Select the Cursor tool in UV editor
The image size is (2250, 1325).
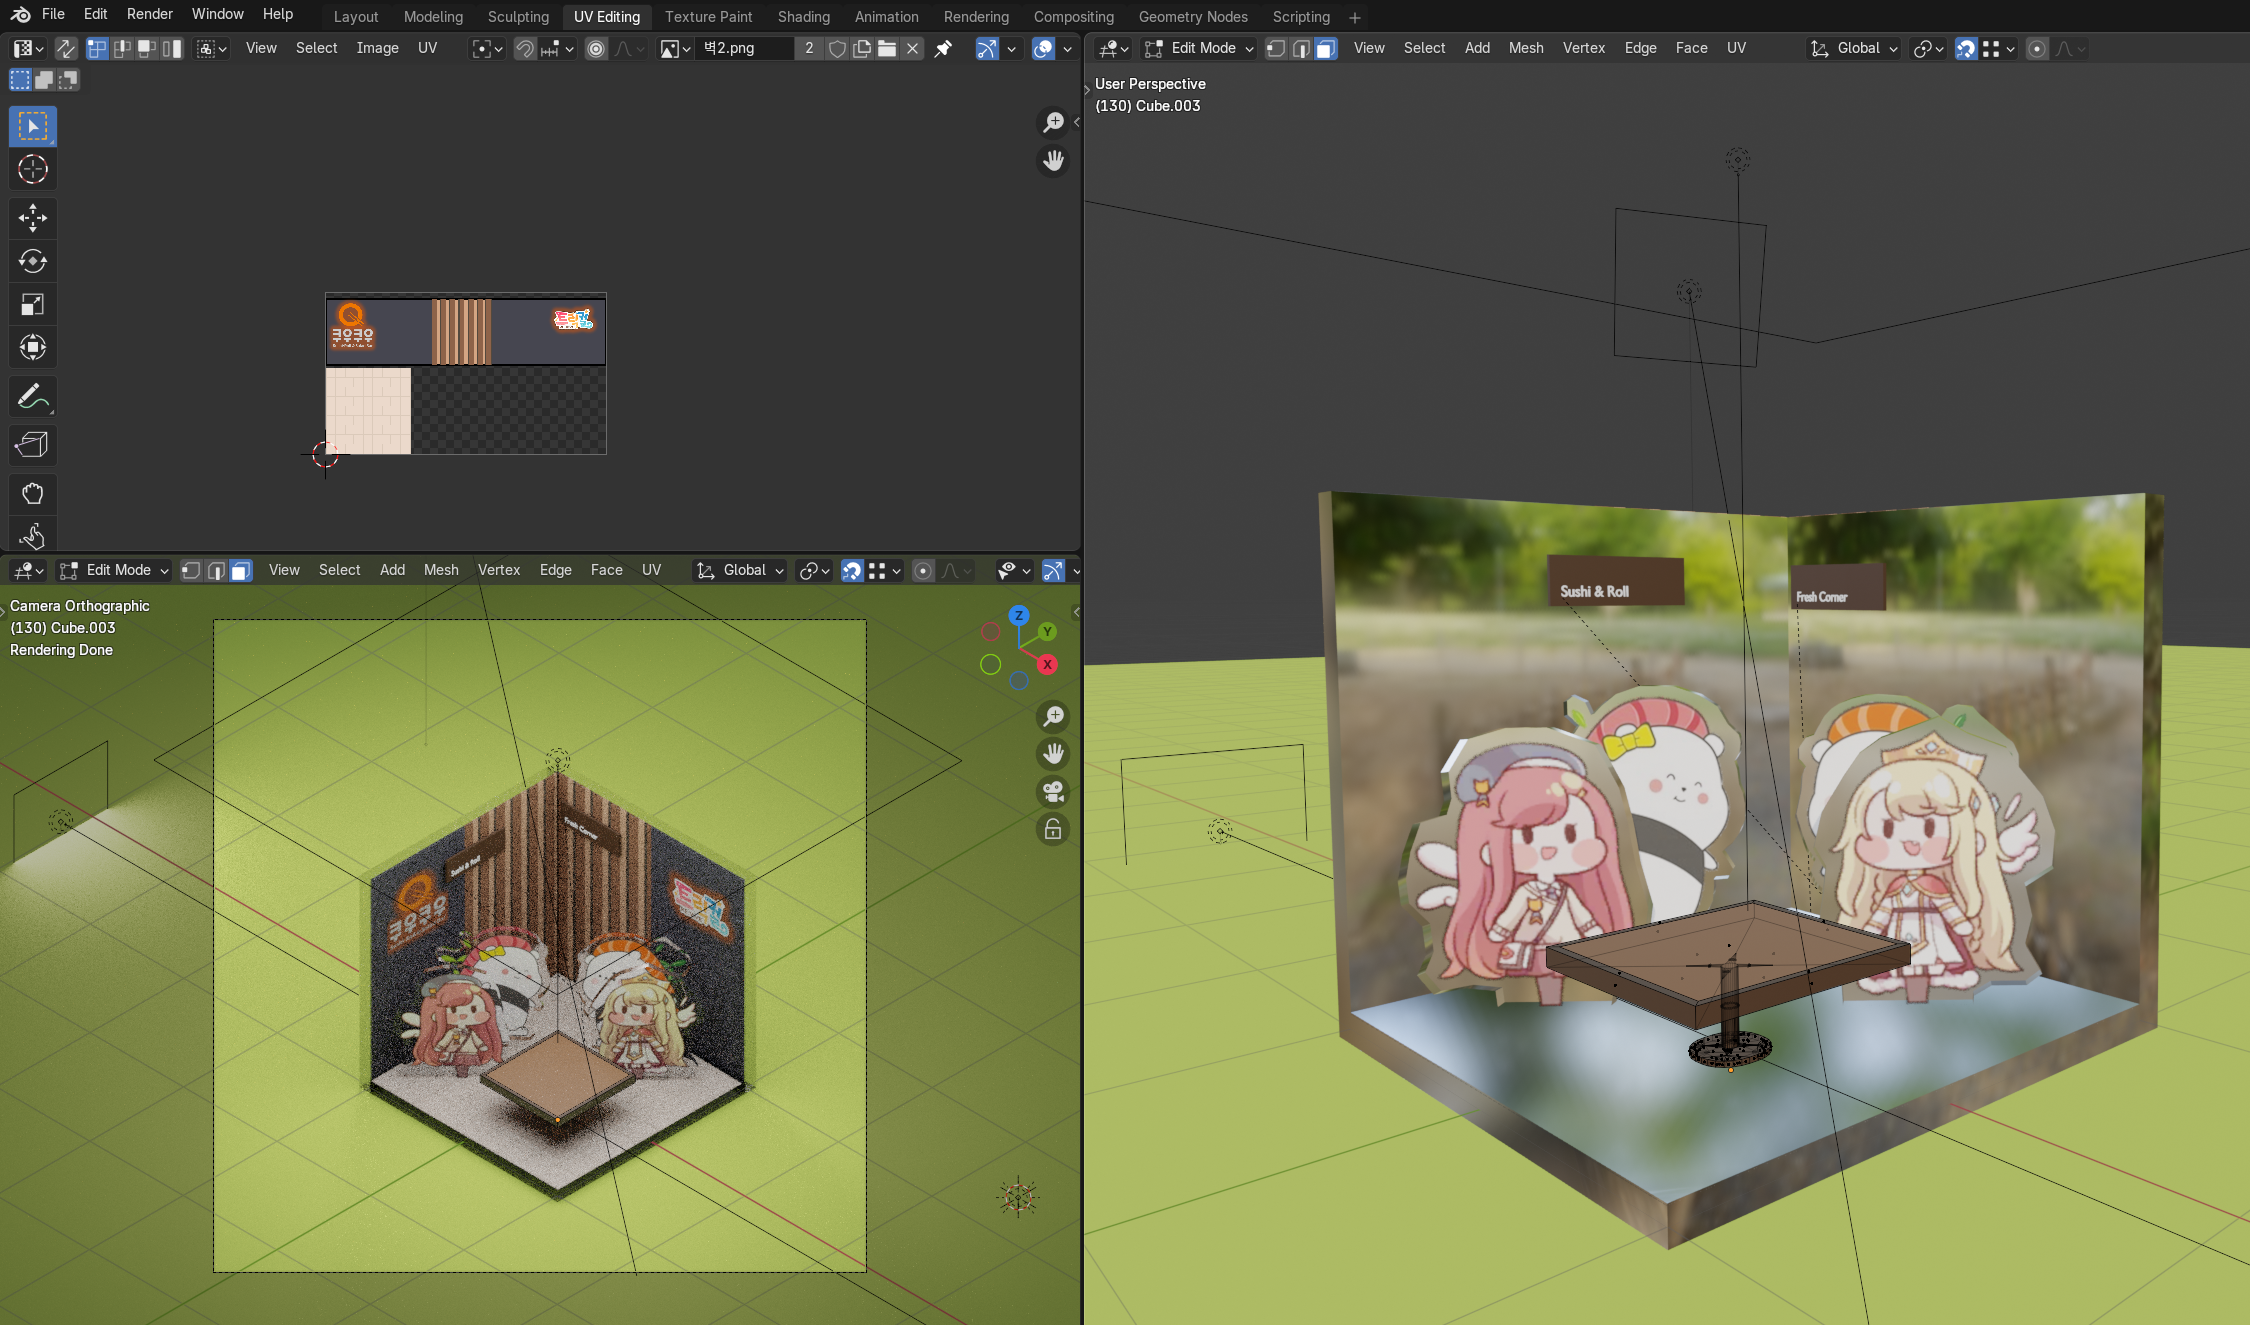[32, 170]
